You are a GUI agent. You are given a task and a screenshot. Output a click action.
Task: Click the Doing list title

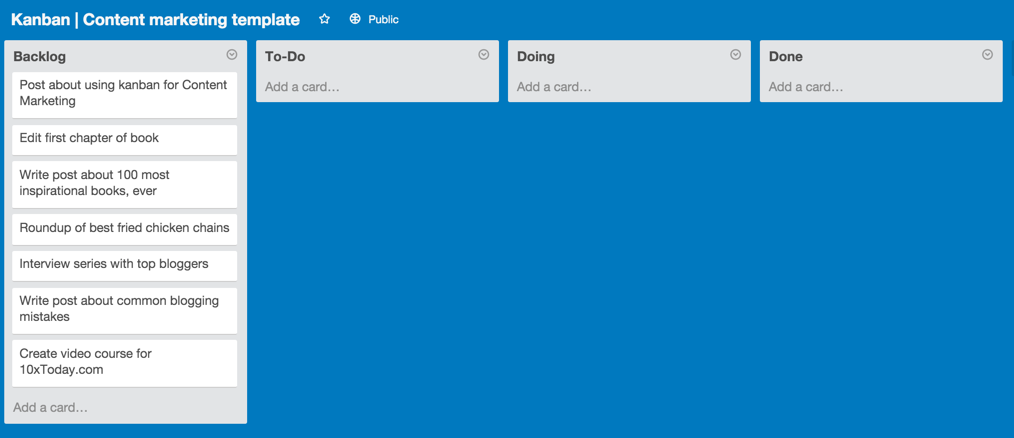536,57
